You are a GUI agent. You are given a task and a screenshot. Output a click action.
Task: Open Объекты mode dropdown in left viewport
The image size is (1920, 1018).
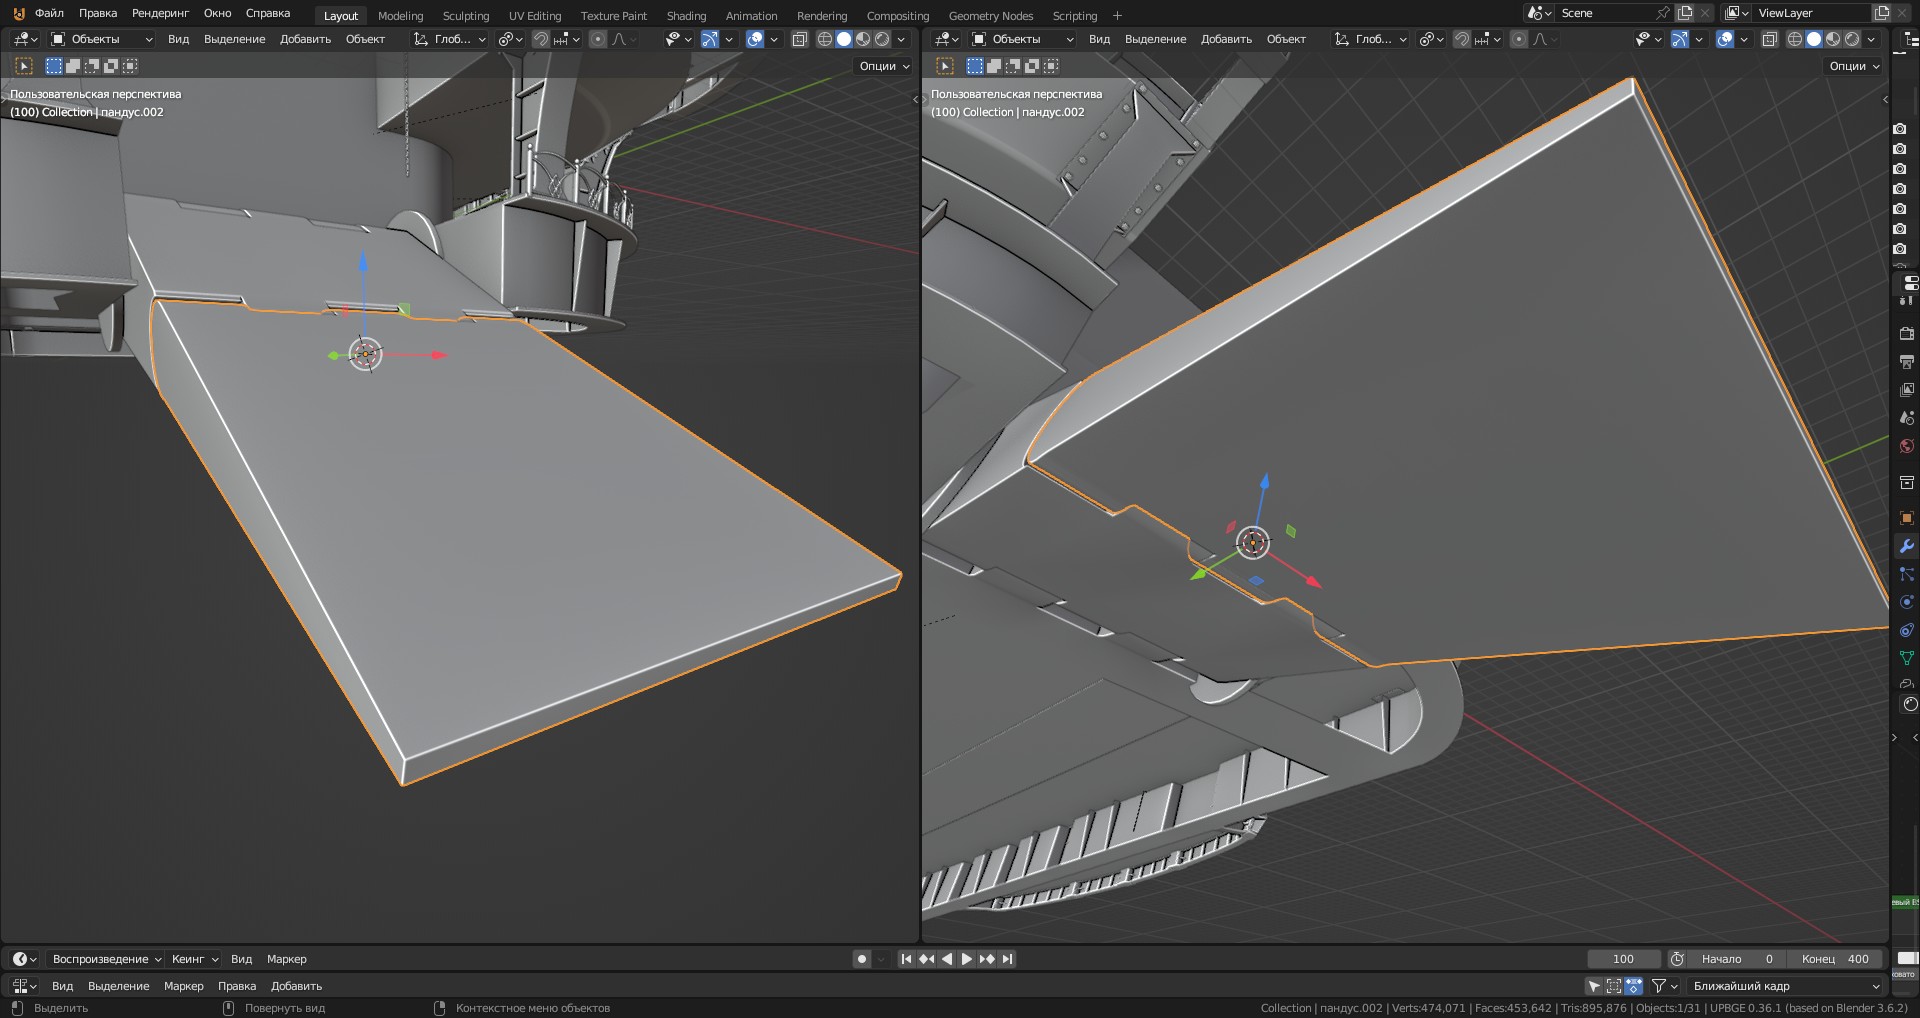[102, 39]
